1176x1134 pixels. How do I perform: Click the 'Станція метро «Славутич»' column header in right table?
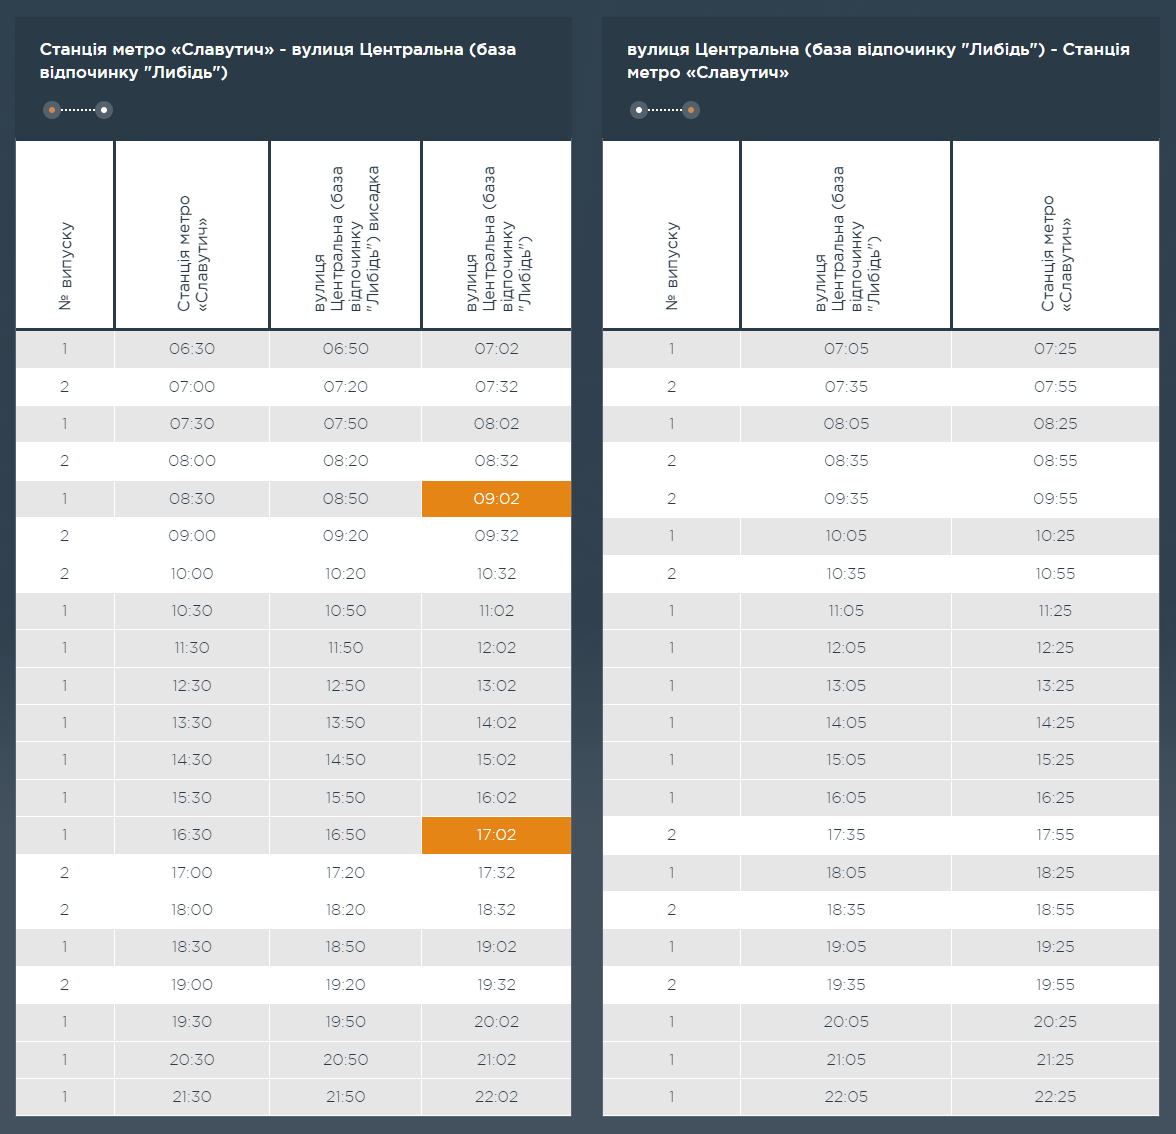click(1055, 253)
